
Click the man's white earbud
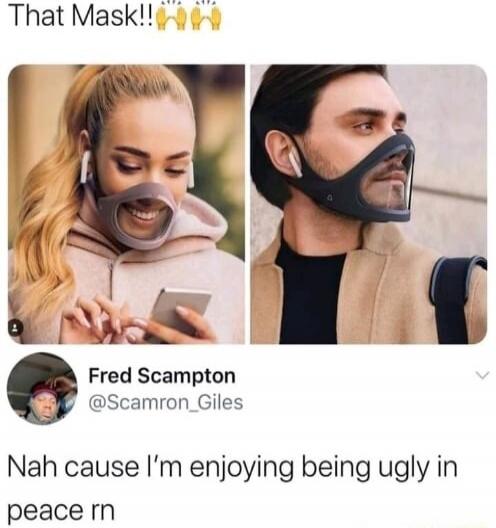tap(295, 164)
